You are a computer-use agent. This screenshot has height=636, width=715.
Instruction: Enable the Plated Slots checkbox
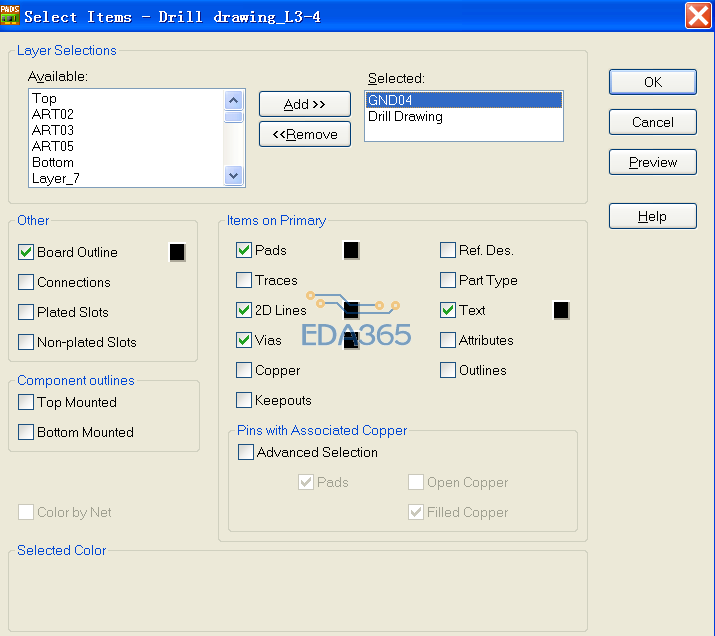click(26, 312)
